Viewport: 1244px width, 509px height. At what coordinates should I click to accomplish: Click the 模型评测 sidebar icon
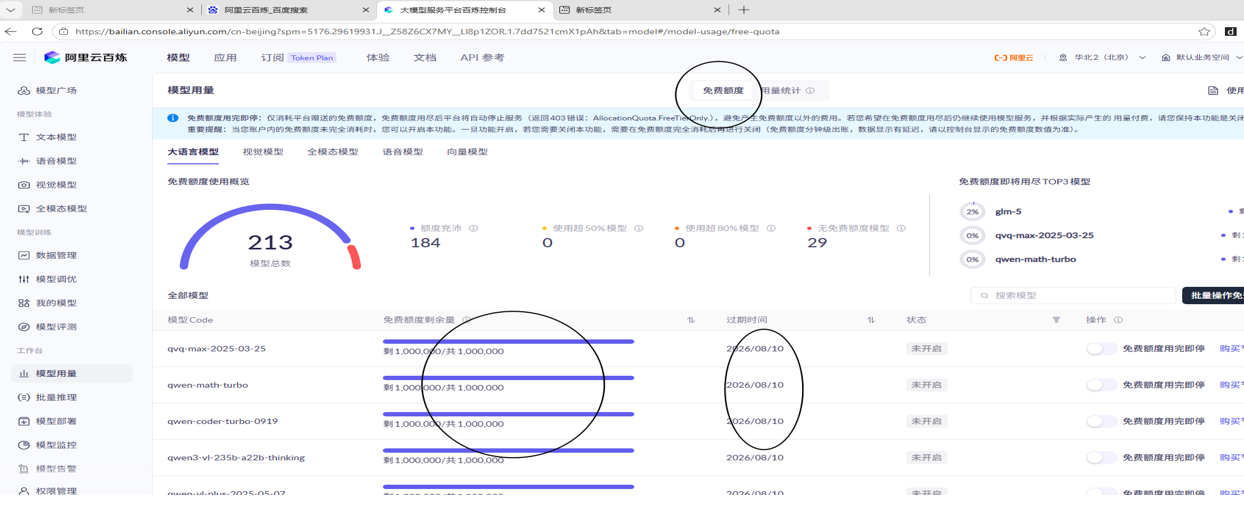[24, 327]
